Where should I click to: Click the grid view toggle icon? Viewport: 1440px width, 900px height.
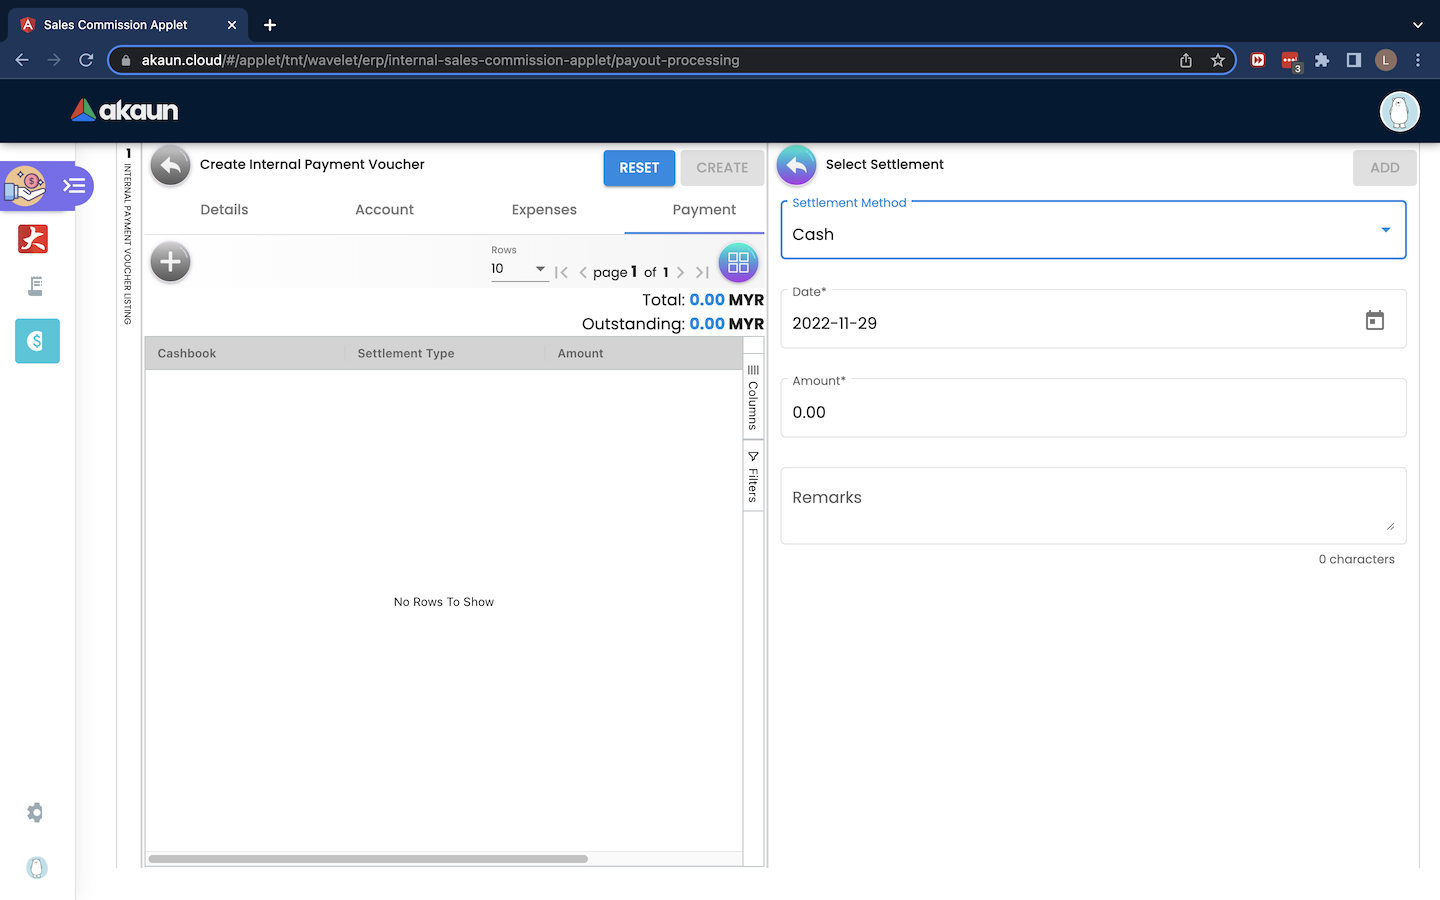point(738,263)
